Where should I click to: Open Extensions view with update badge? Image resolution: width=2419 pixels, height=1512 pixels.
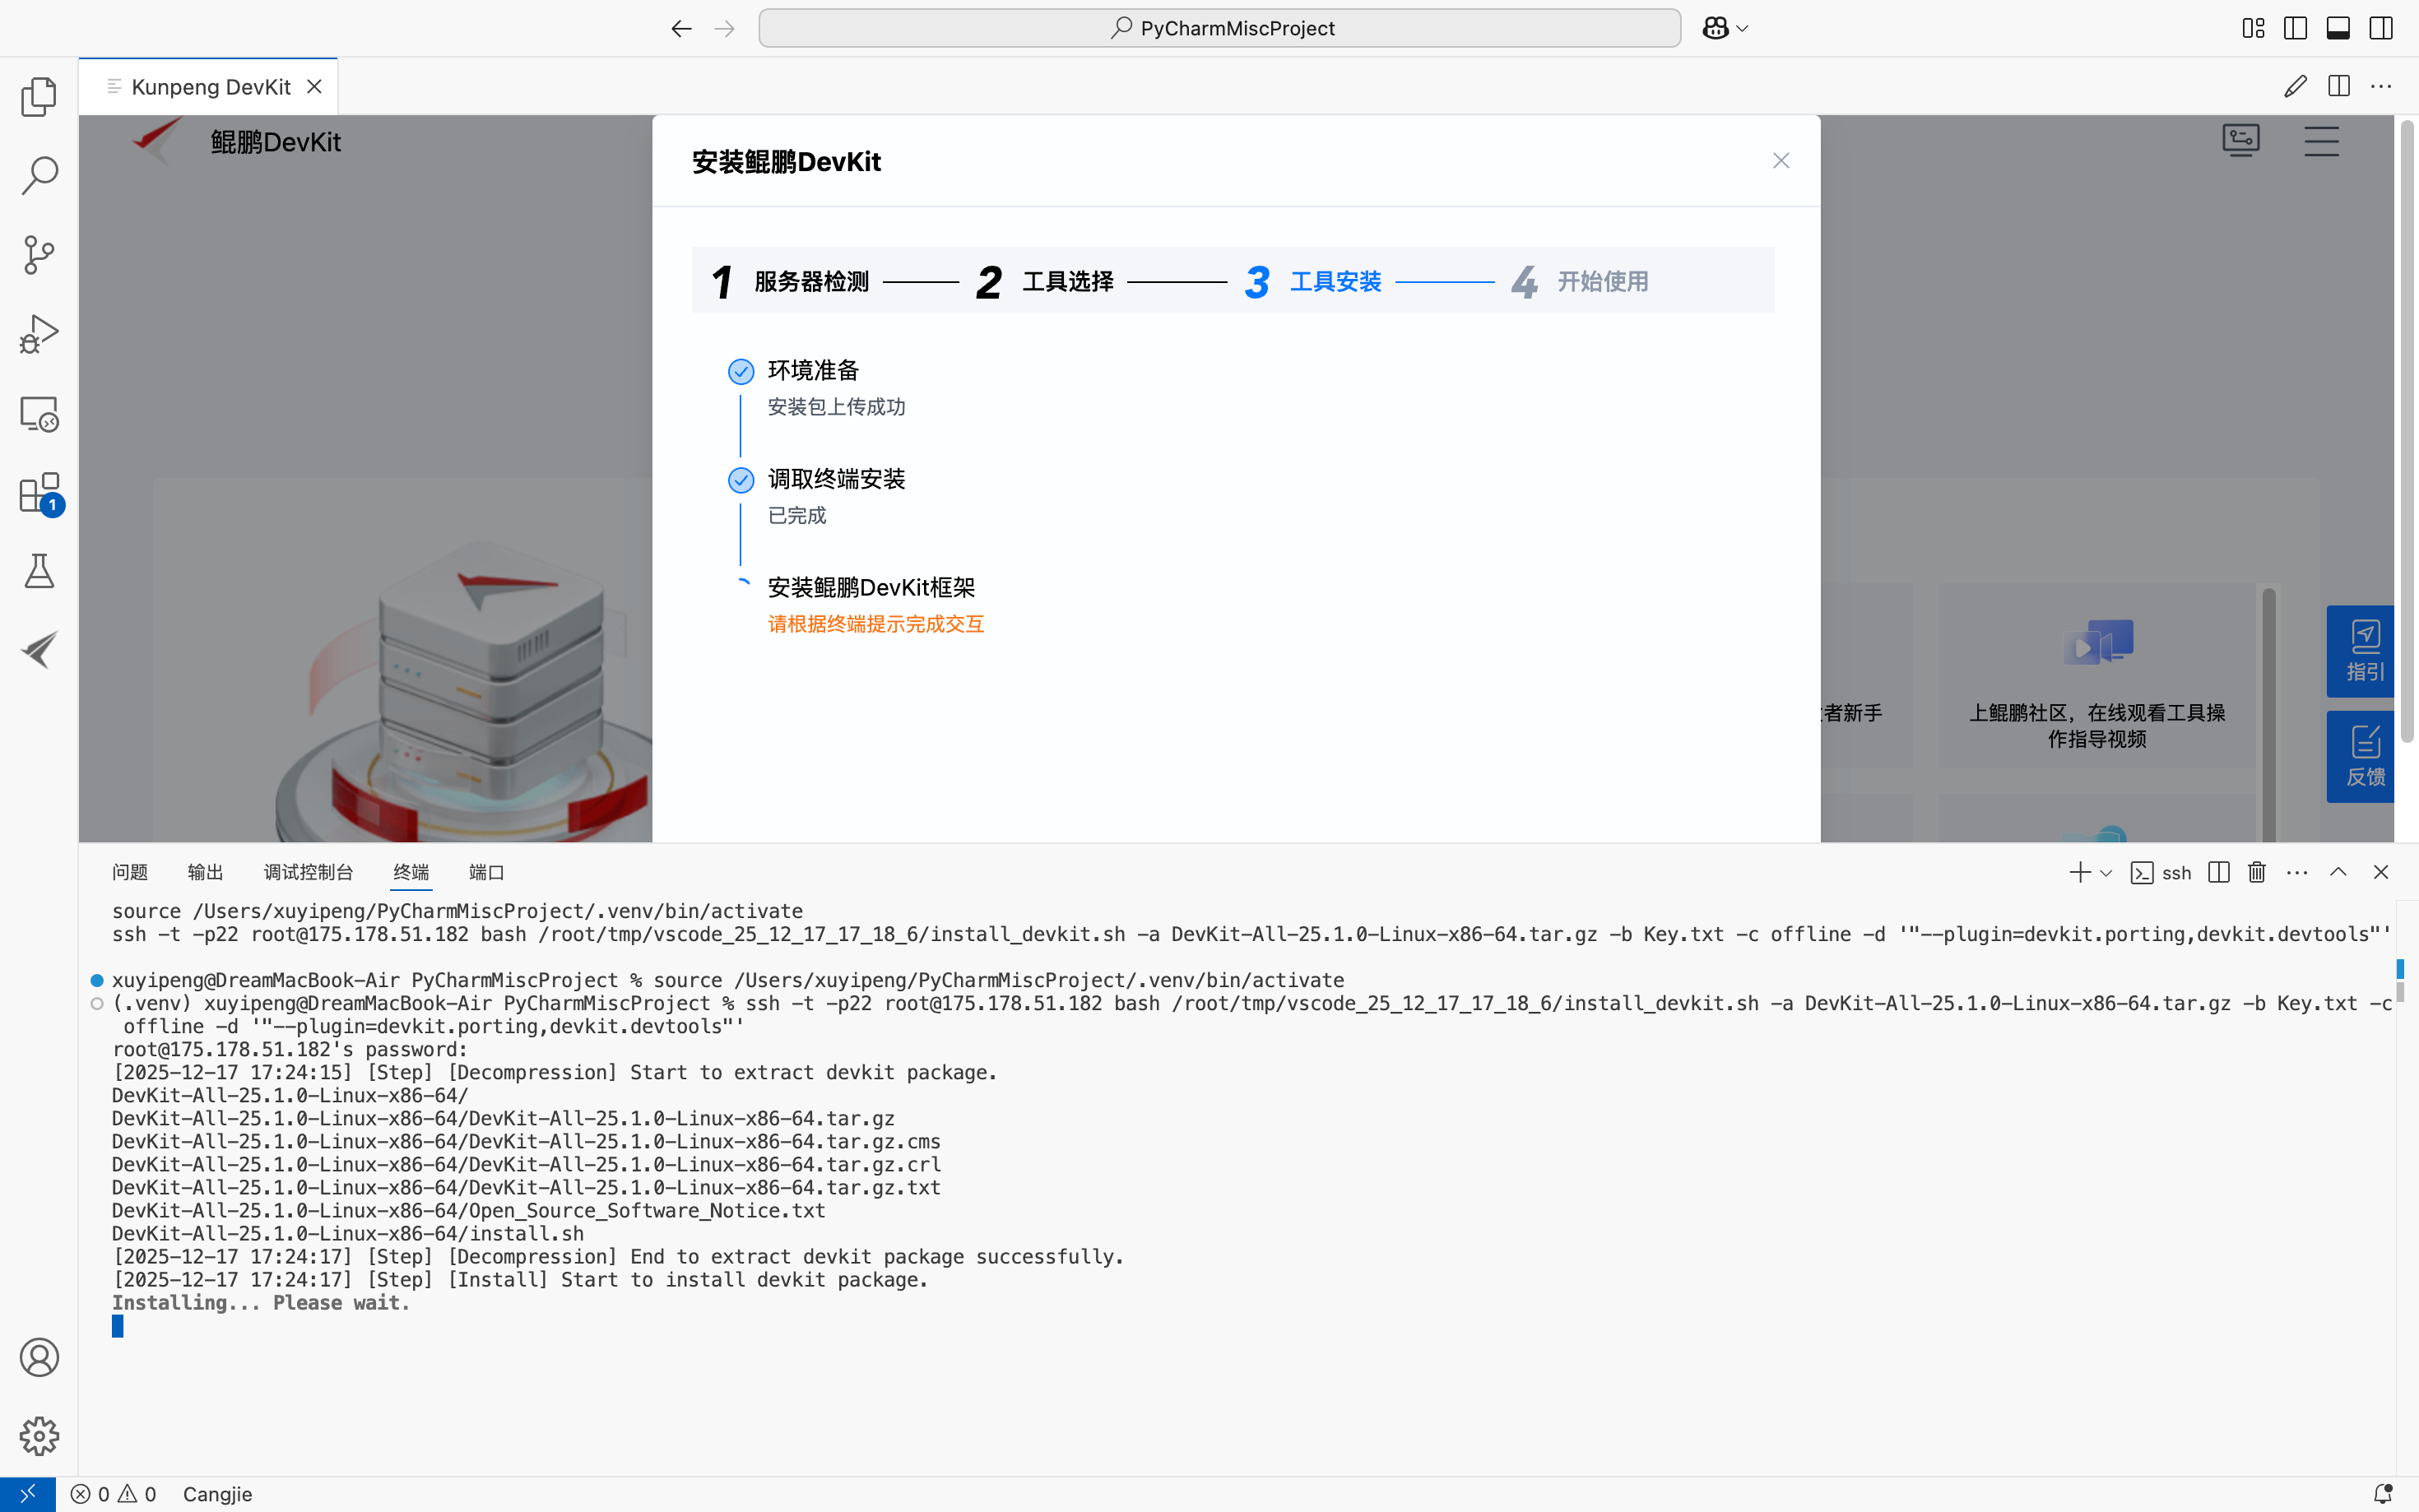(x=39, y=493)
